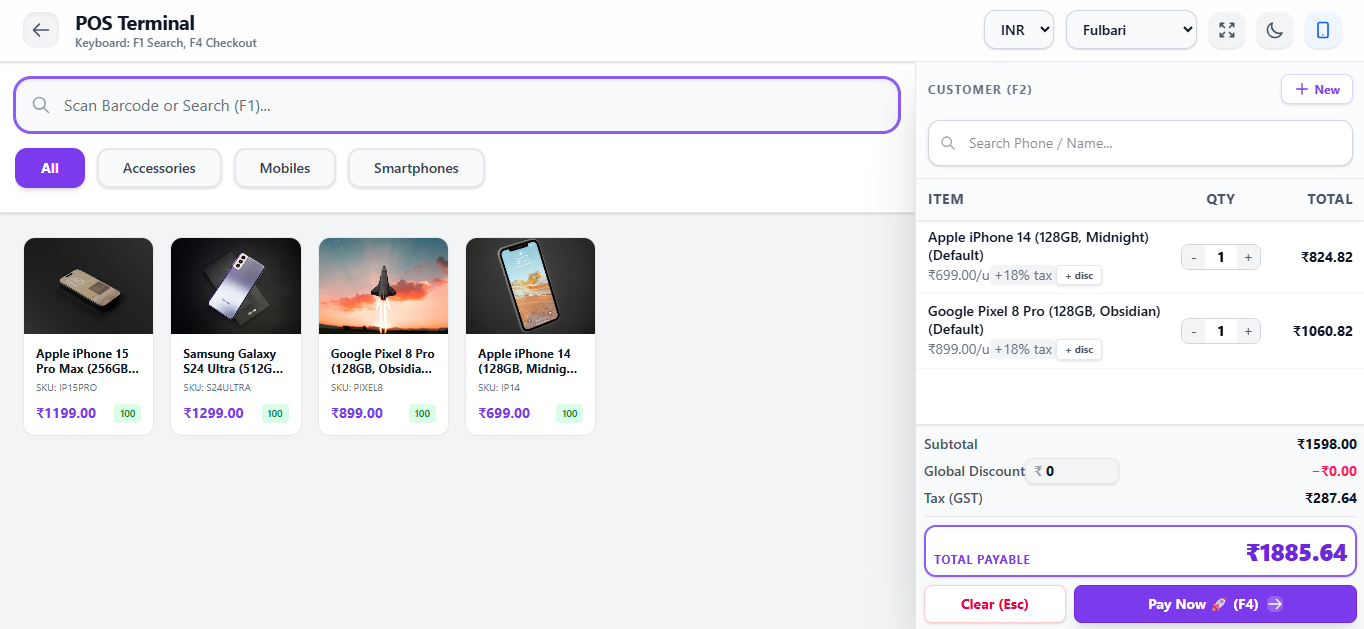Open the INR currency dropdown
Viewport: 1364px width, 629px height.
[x=1019, y=30]
